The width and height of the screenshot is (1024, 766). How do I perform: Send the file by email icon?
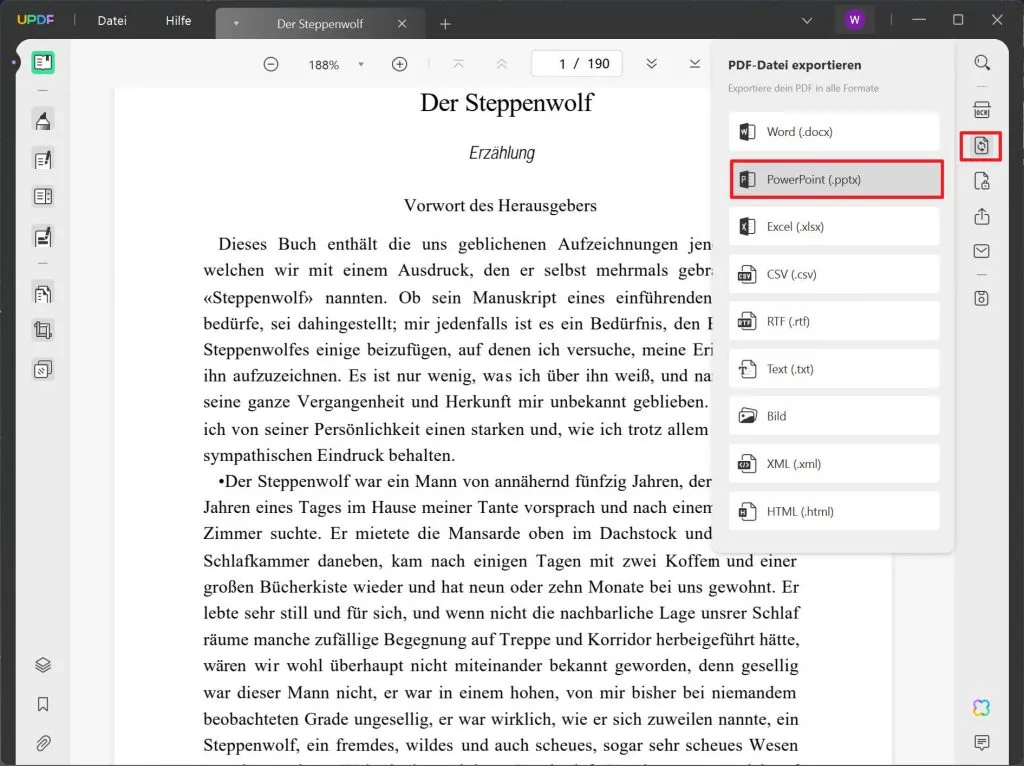(x=982, y=251)
